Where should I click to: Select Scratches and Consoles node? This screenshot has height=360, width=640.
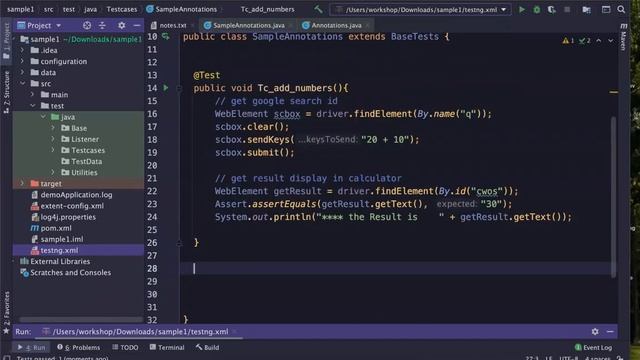coord(70,273)
